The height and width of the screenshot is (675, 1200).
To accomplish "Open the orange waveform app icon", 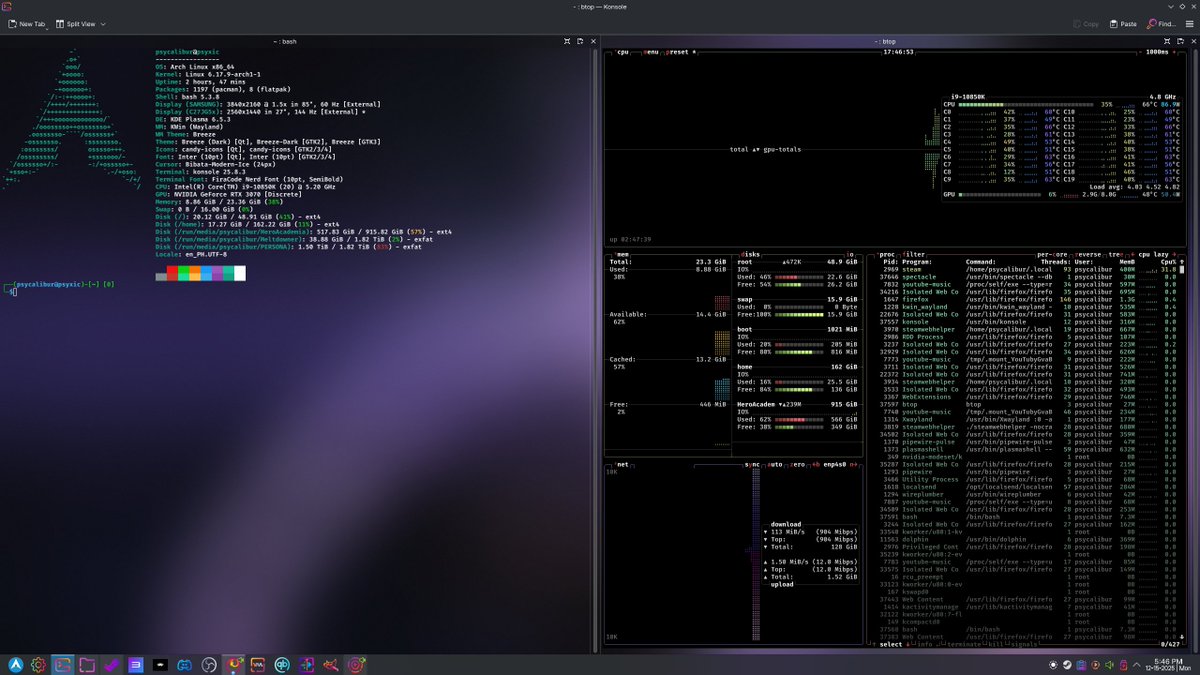I will point(258,664).
